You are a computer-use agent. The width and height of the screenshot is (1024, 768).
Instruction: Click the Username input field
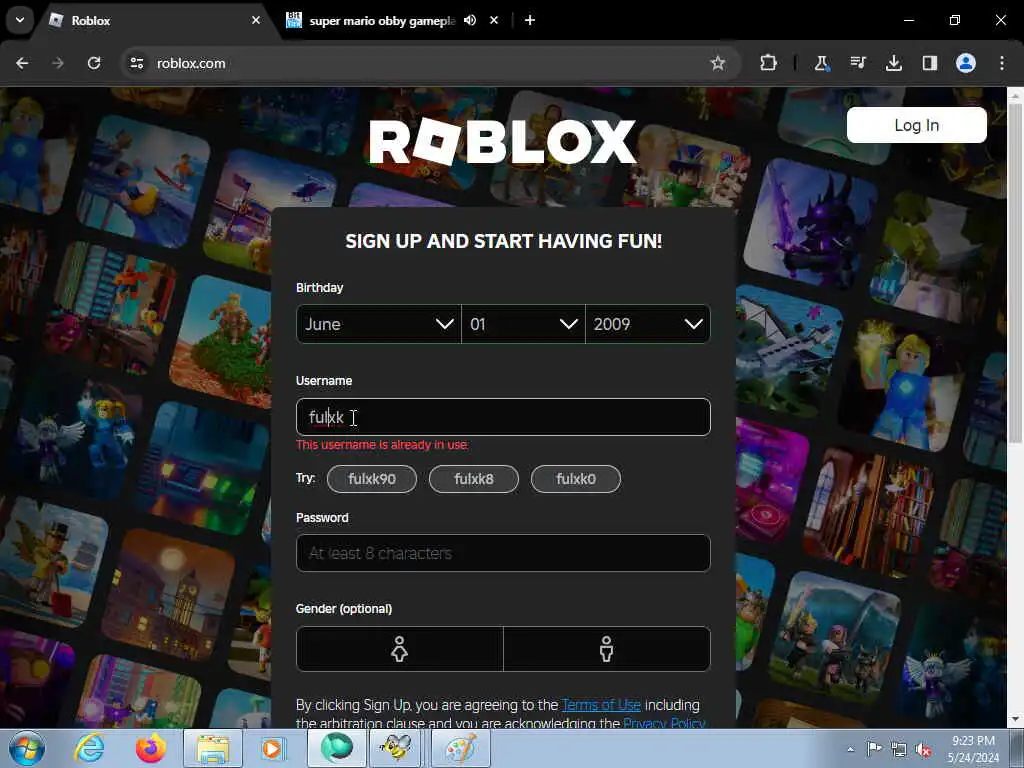coord(503,417)
